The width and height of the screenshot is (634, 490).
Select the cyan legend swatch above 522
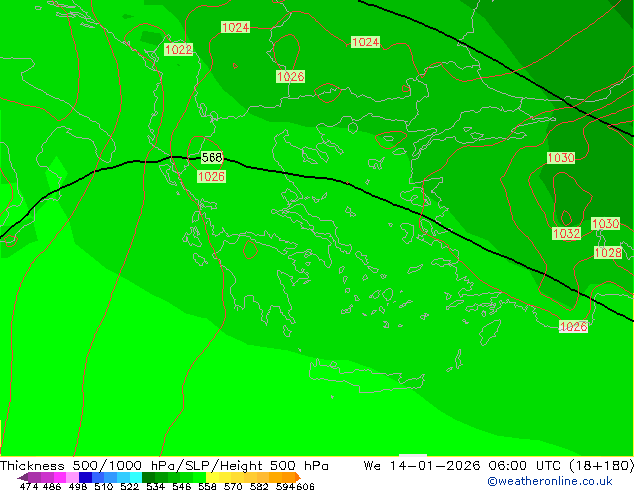click(136, 477)
